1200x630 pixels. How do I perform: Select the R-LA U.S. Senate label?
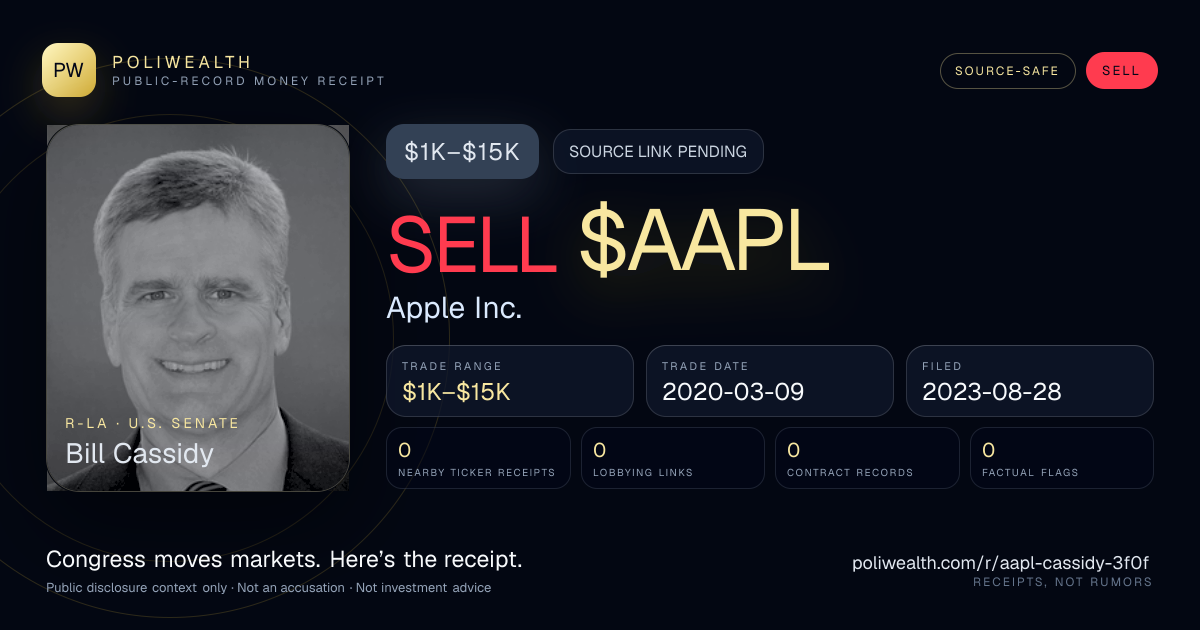[x=152, y=423]
